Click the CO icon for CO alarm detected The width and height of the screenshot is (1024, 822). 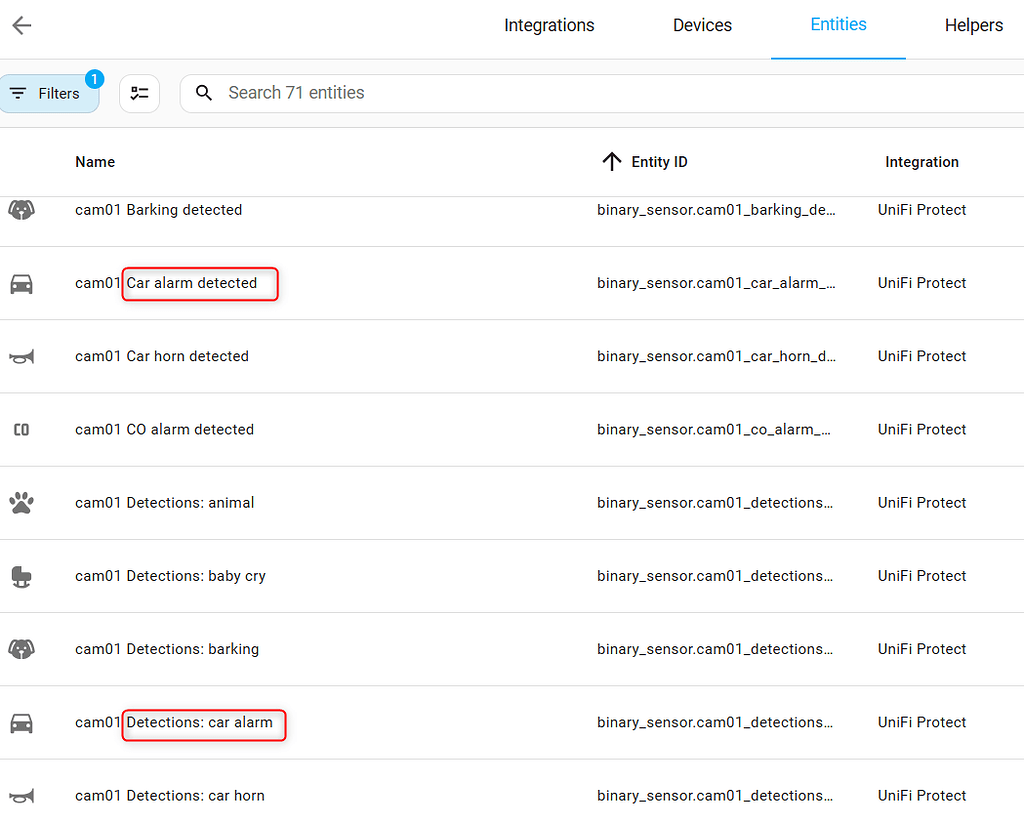[22, 429]
